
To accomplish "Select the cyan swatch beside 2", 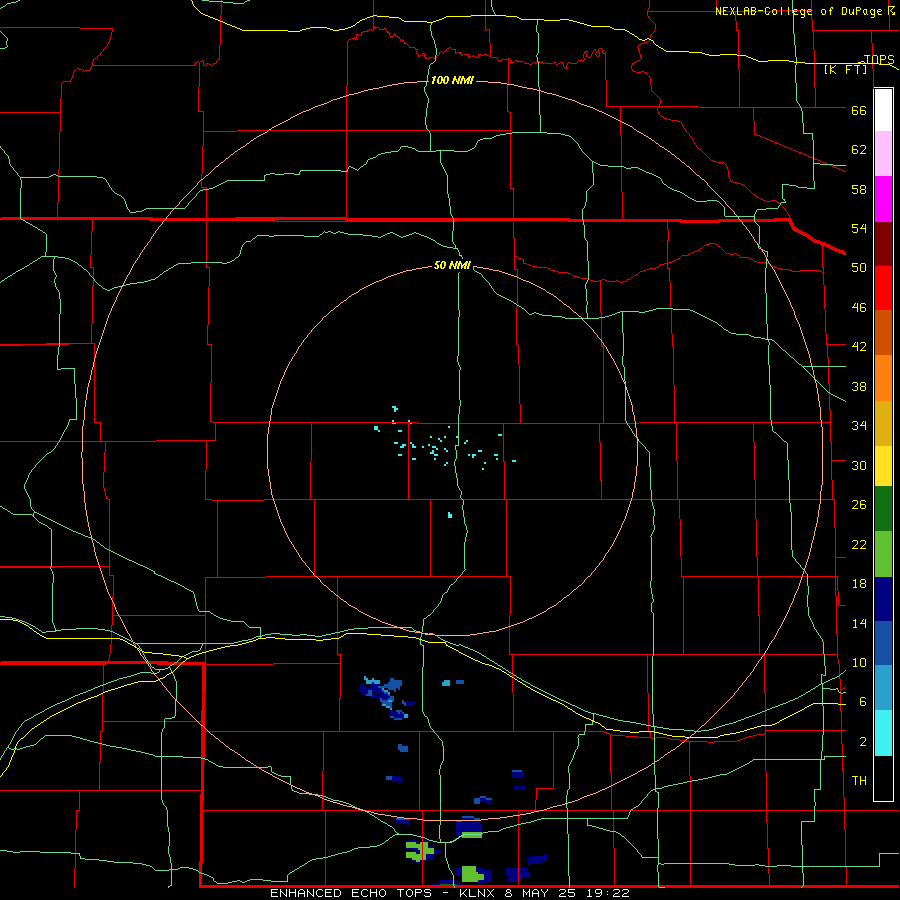I will tap(883, 733).
